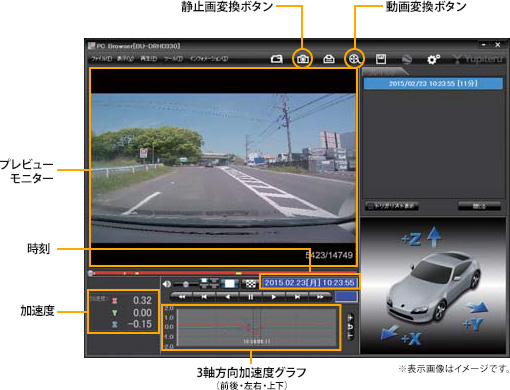510x390 pixels.
Task: Select the 2015/02/23 10:23:55 recording entry
Action: click(x=433, y=83)
